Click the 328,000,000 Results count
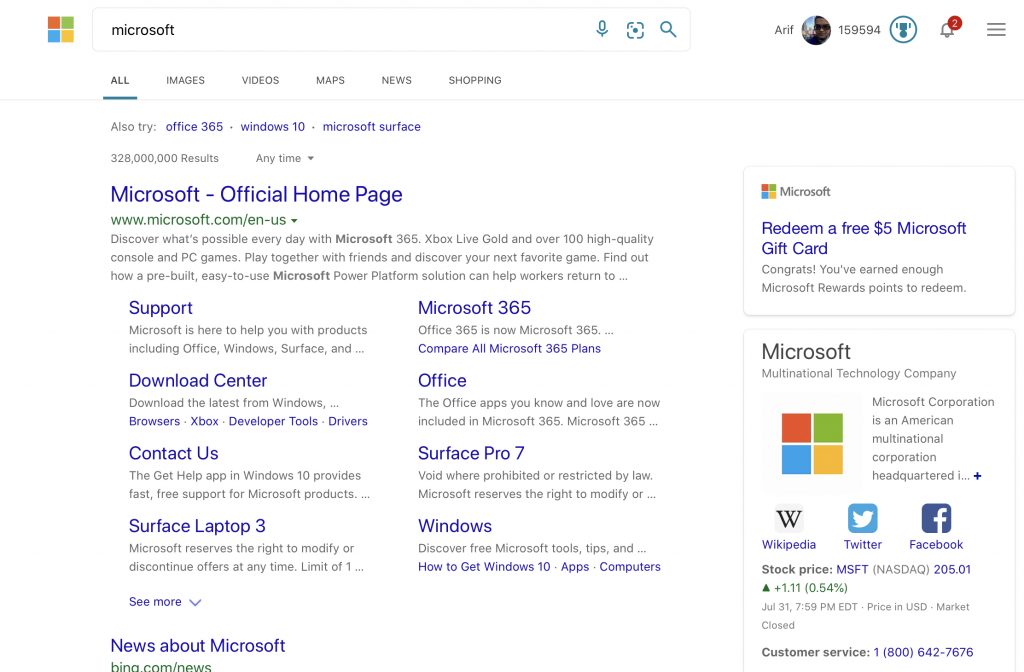Screen dimensions: 1024x672 pos(165,158)
